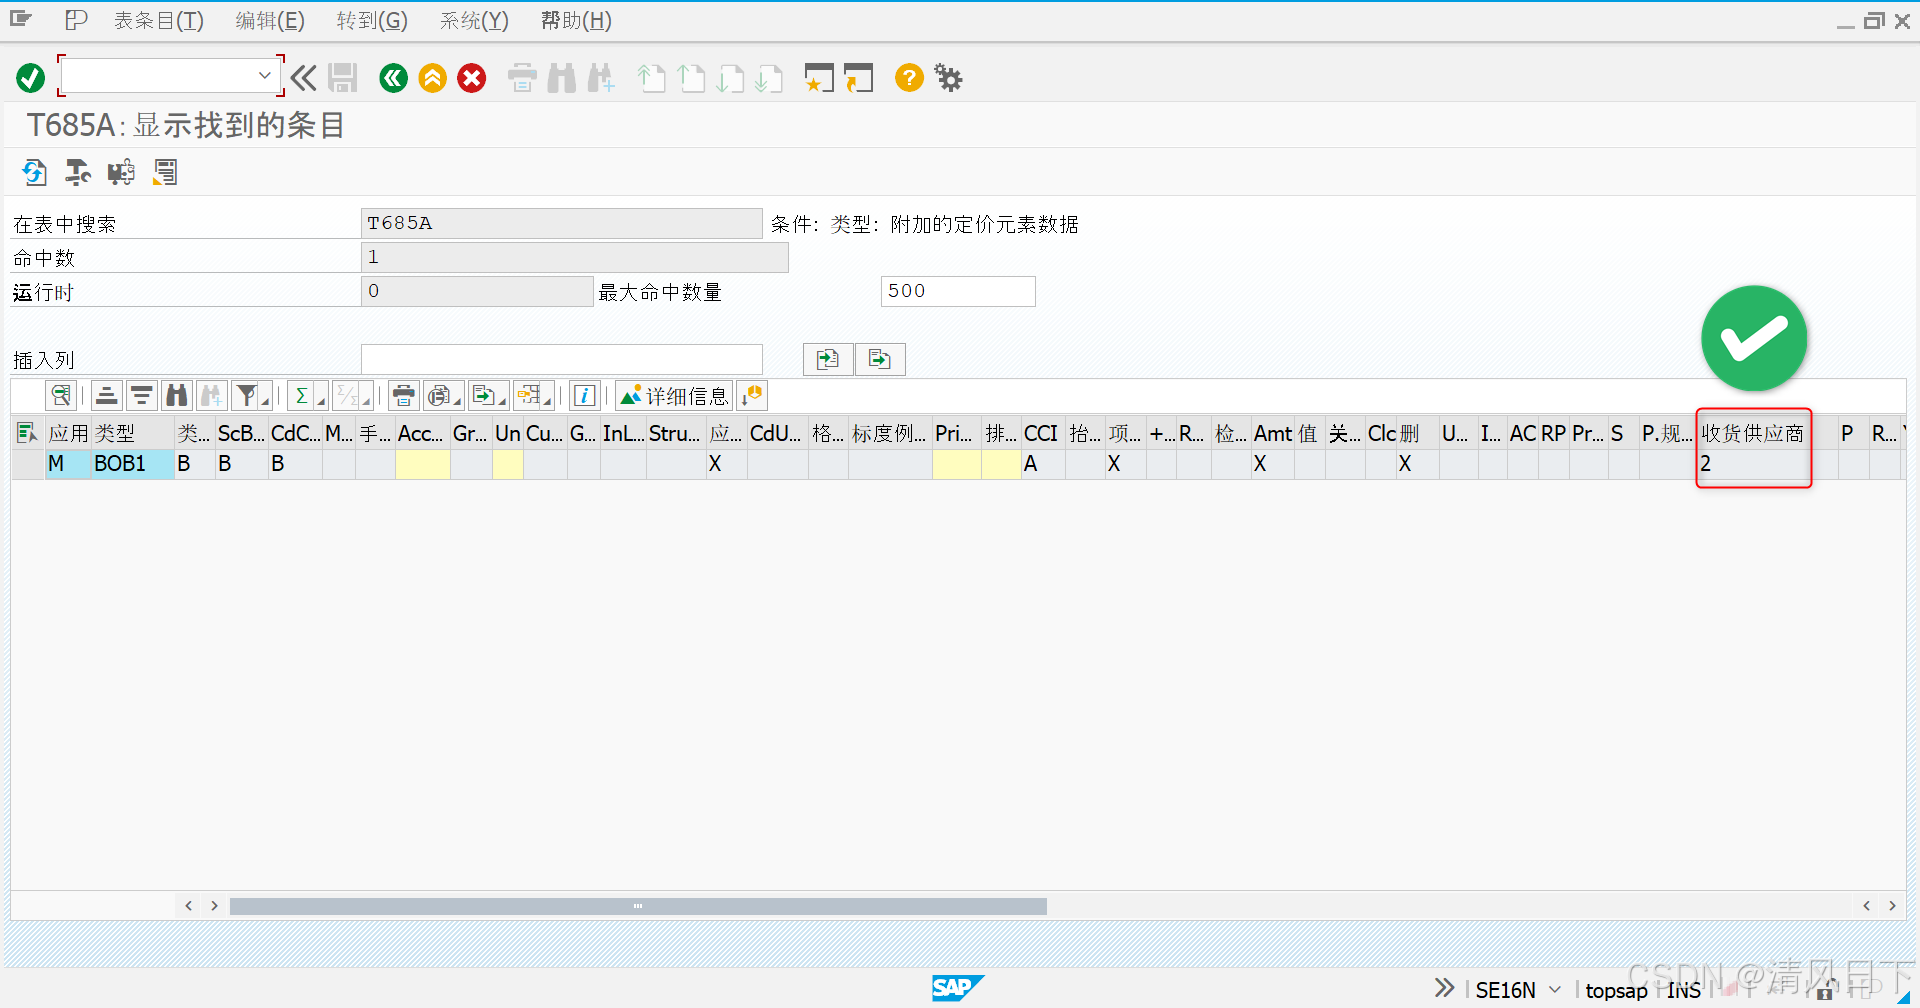Open the 帮助(H) menu
Viewport: 1920px width, 1008px height.
(x=574, y=20)
